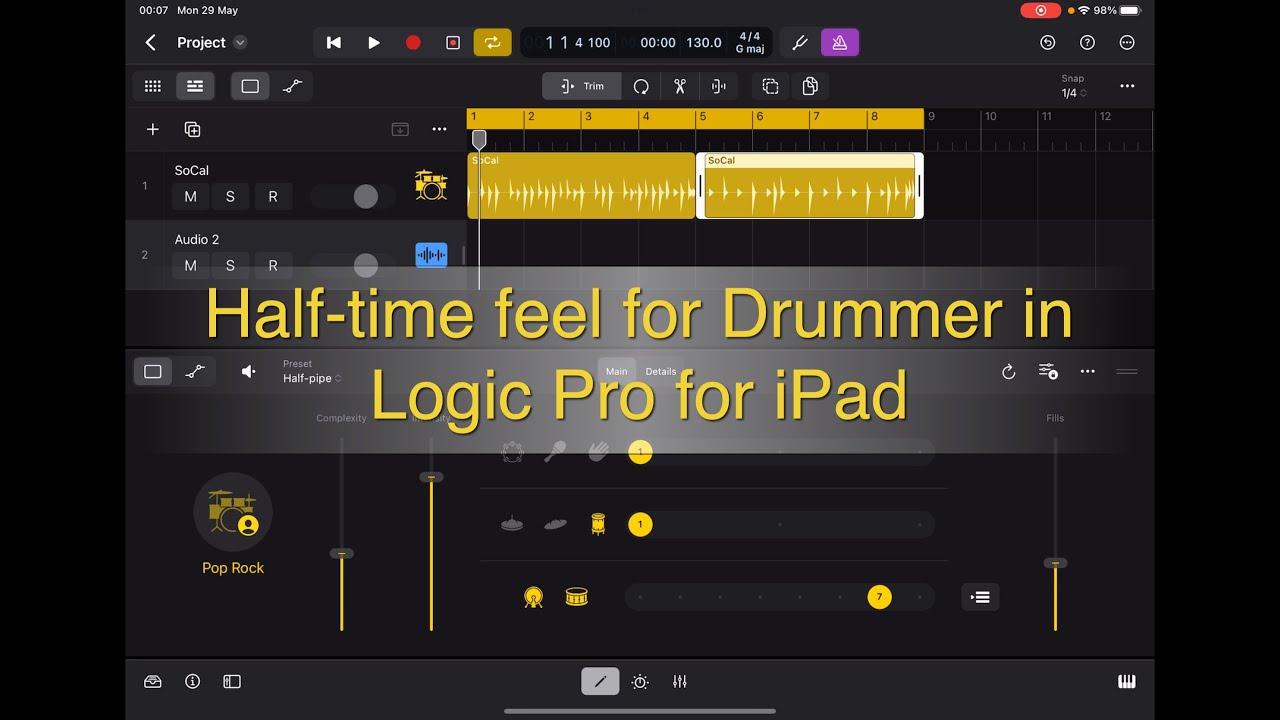Select the Scissors split tool
The height and width of the screenshot is (720, 1280).
click(x=680, y=86)
